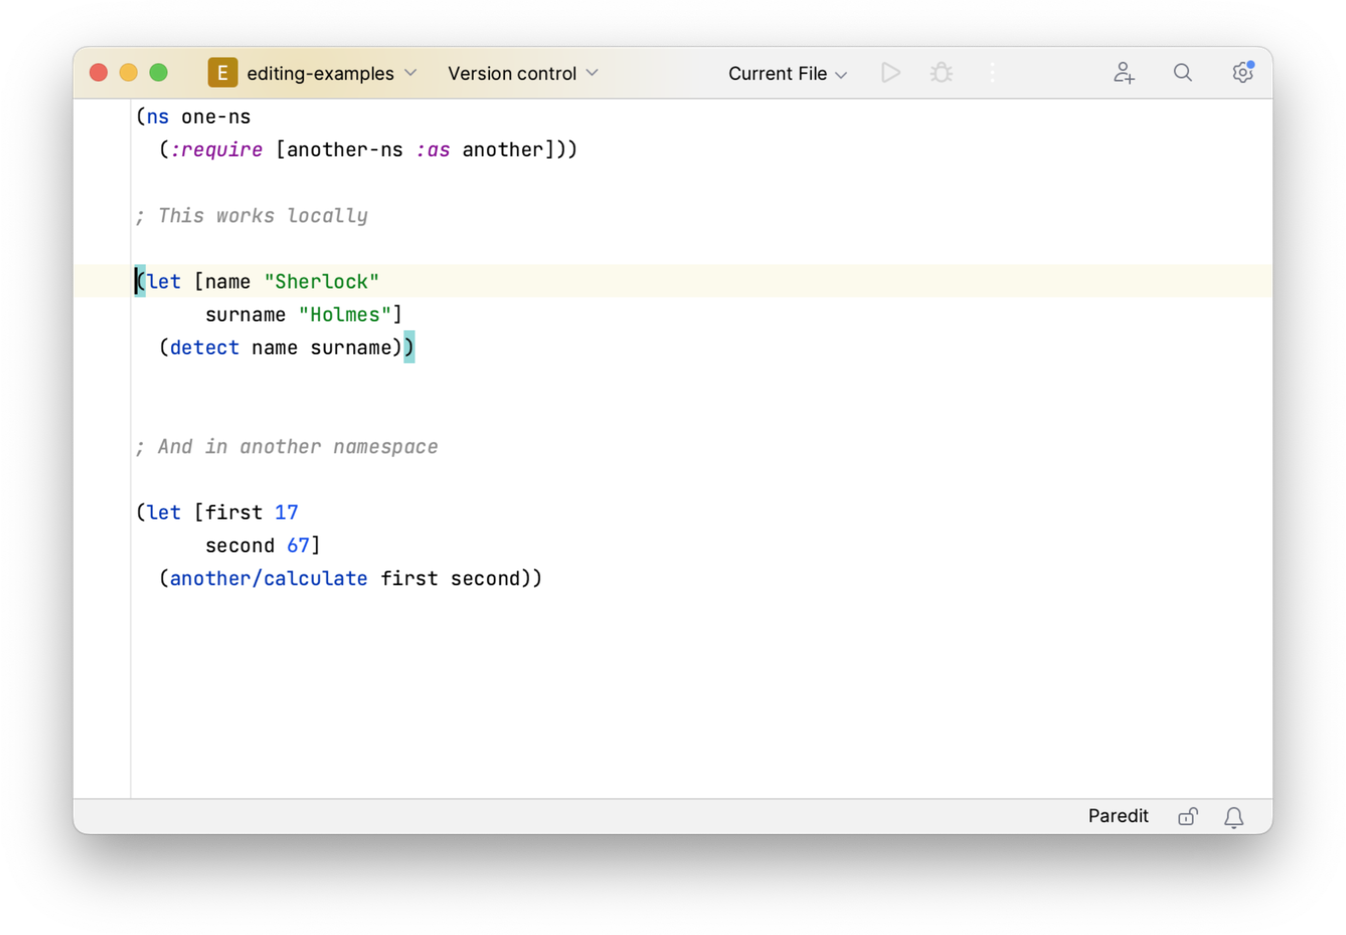
Task: Click the "ns" keyword on the first line
Action: pyautogui.click(x=157, y=117)
